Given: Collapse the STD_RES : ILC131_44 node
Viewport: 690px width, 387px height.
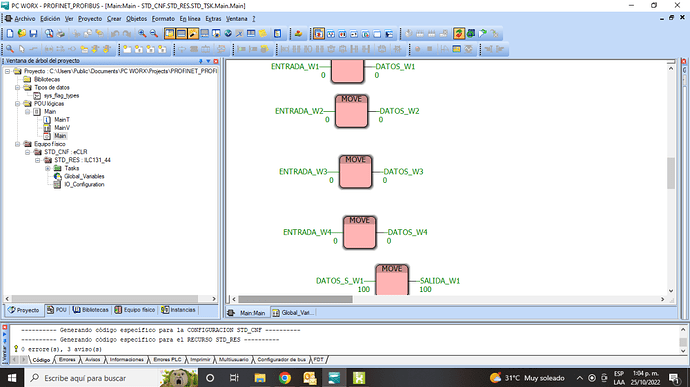Looking at the screenshot, I should coord(37,160).
